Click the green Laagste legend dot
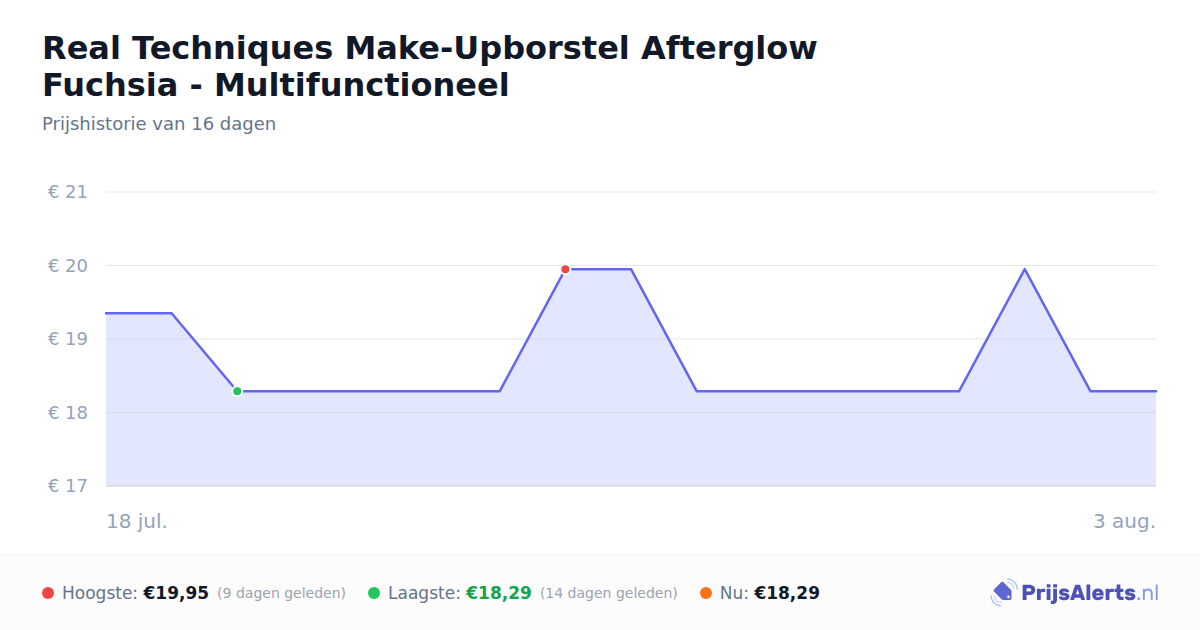 (374, 593)
